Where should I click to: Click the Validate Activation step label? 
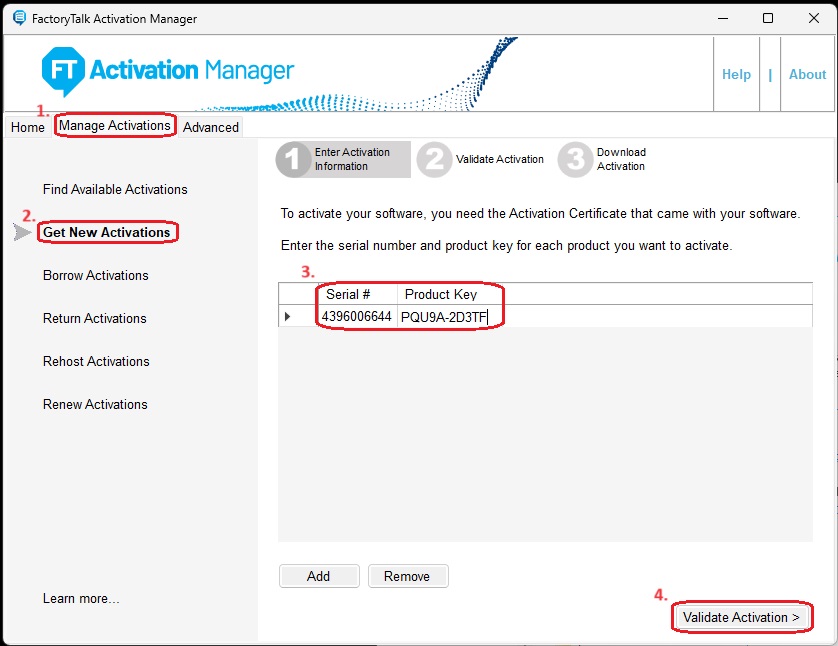pos(500,159)
